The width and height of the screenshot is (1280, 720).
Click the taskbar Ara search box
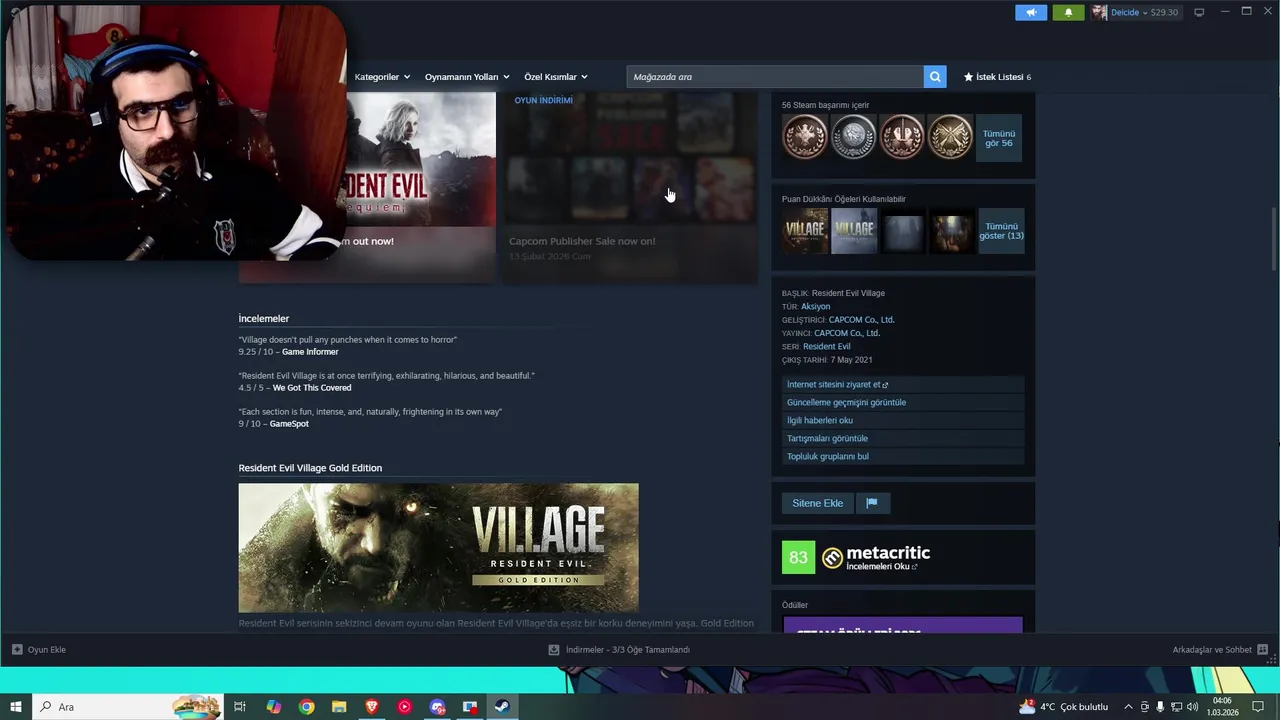tap(128, 707)
